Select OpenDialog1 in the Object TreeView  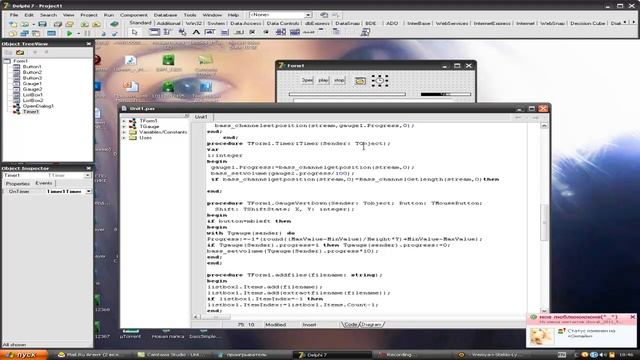38,106
